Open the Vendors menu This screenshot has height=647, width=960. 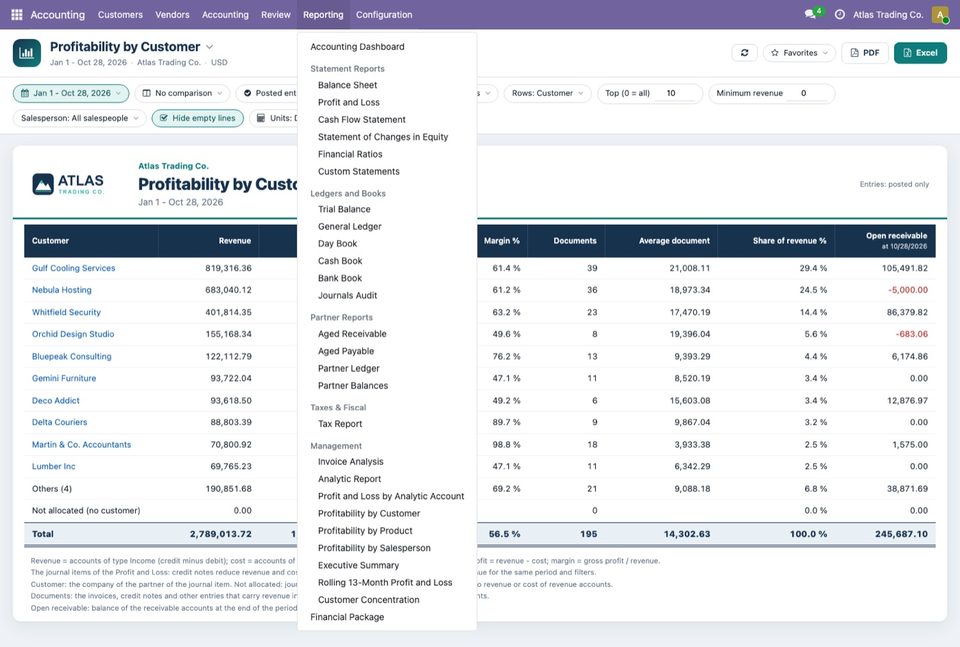(x=172, y=15)
